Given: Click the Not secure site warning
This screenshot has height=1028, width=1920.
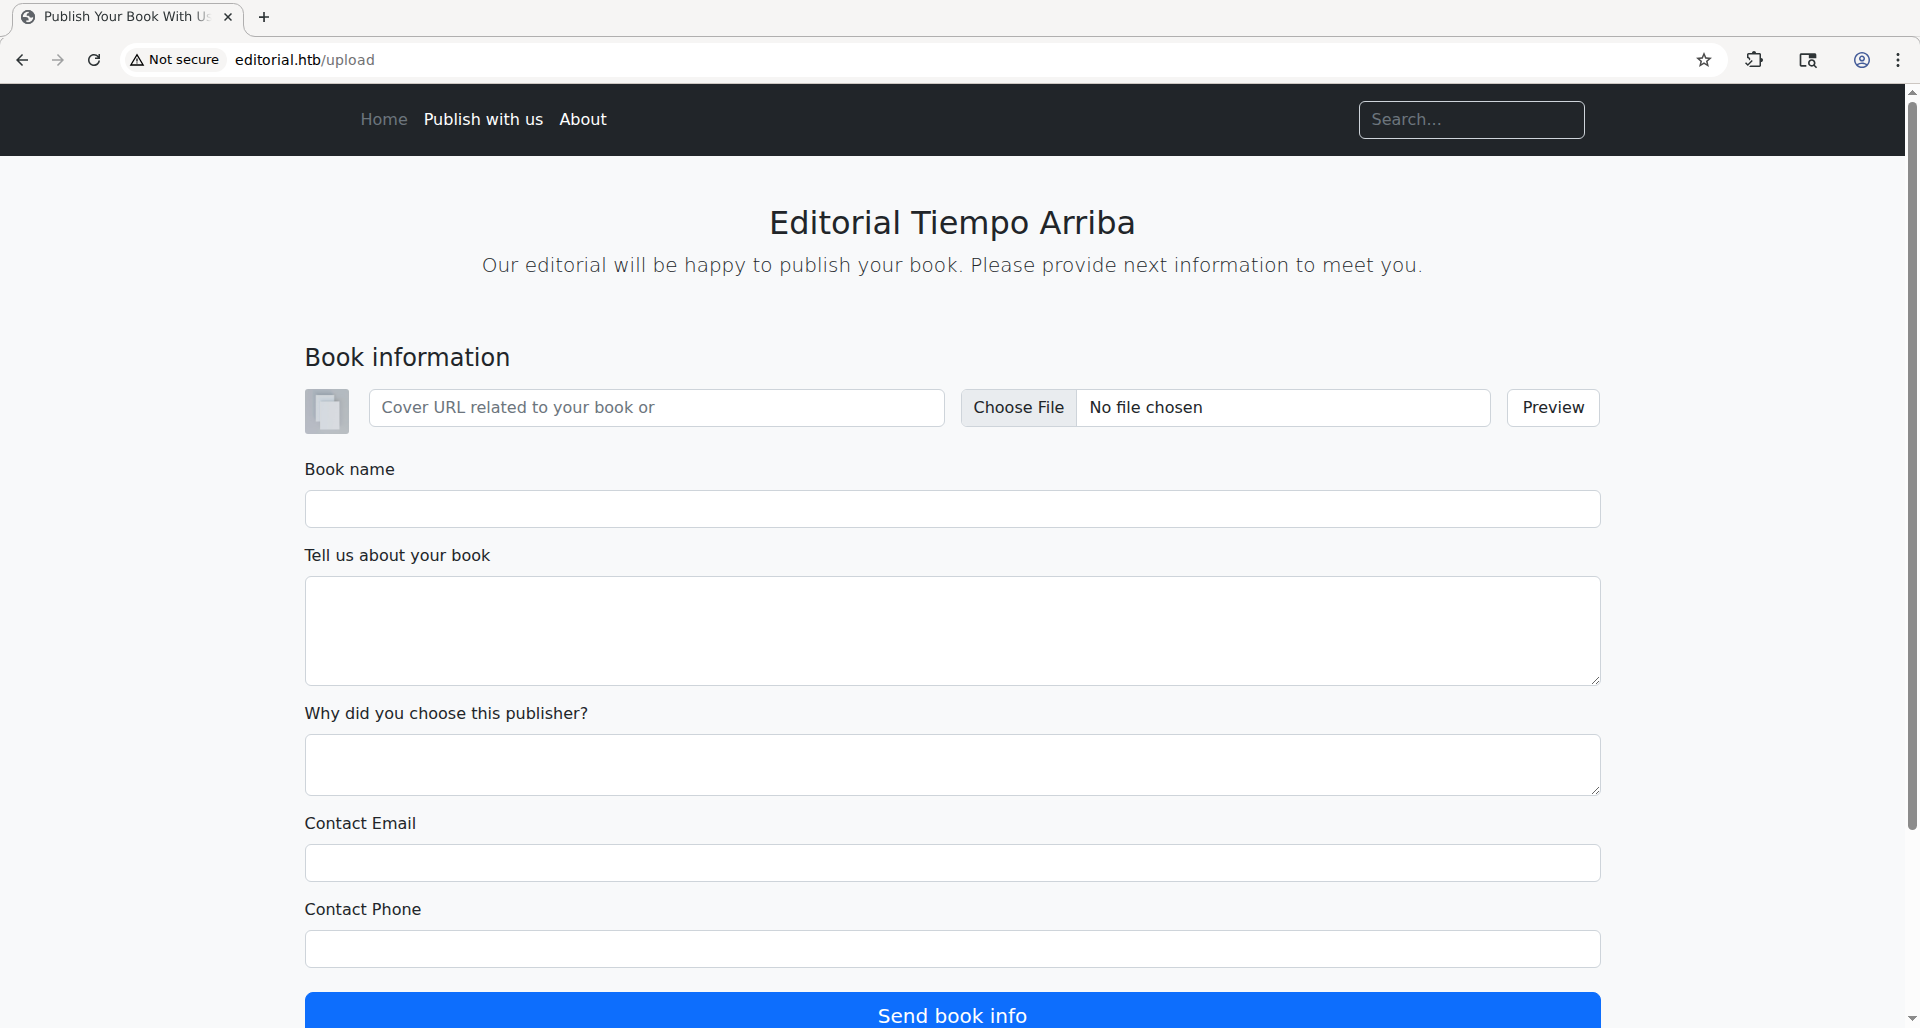Looking at the screenshot, I should (175, 60).
